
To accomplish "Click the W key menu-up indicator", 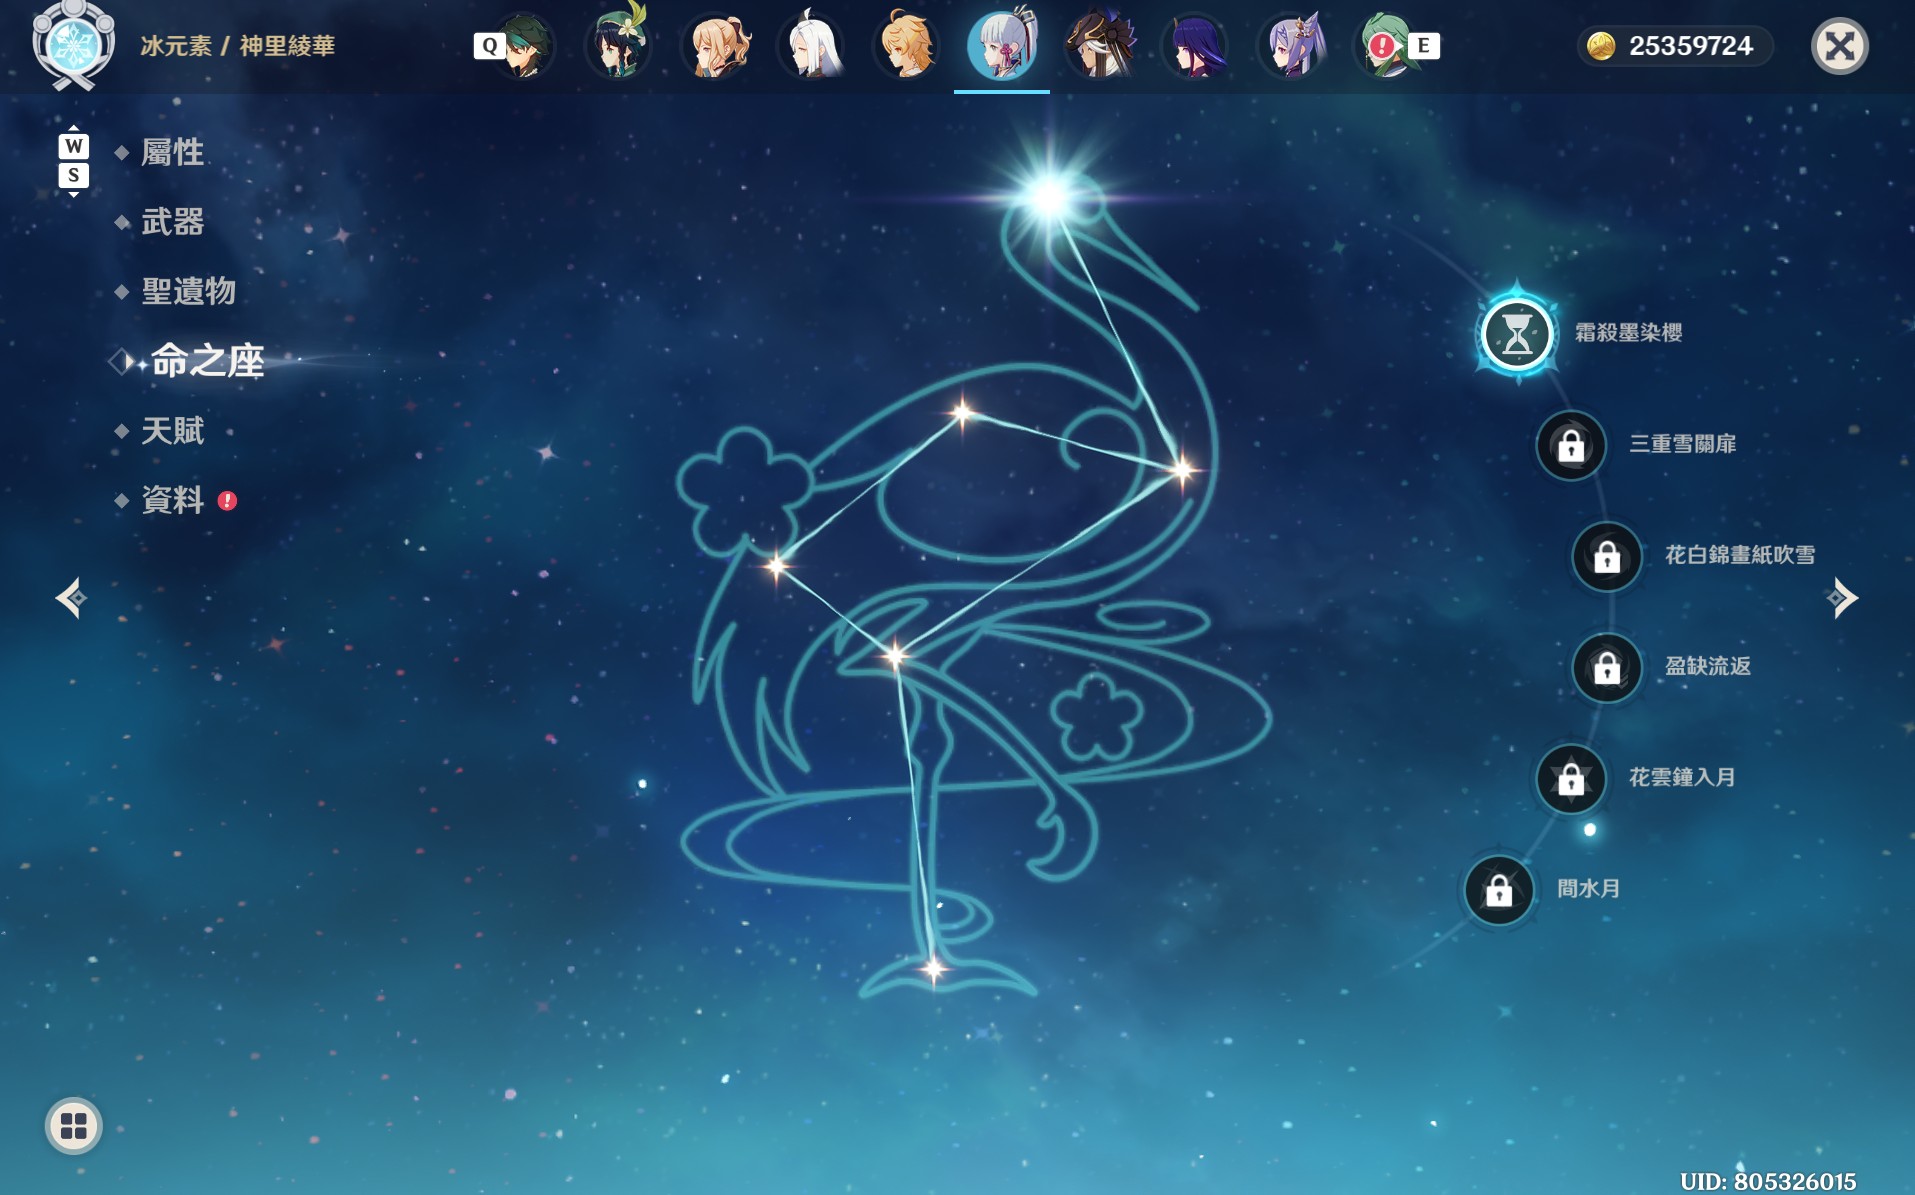I will tap(73, 146).
